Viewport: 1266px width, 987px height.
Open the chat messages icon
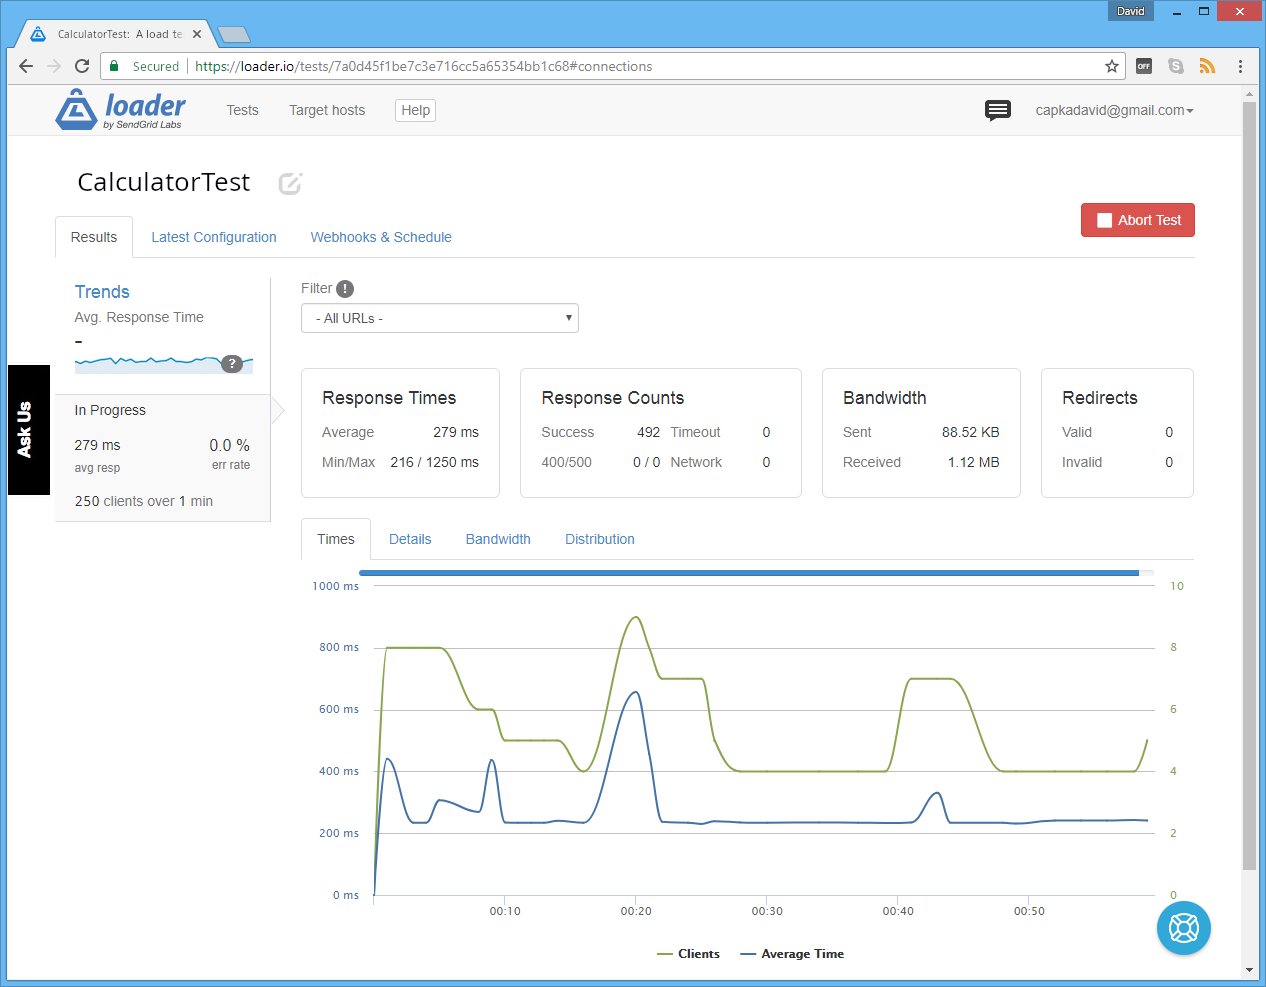997,110
